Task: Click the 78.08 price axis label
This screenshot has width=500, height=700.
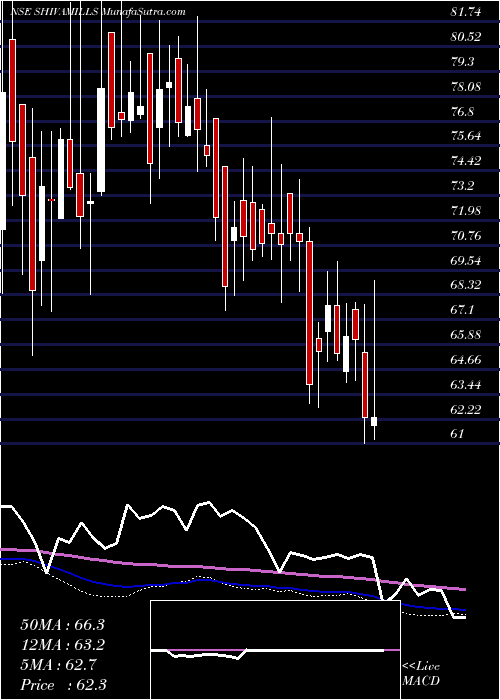Action: click(x=466, y=87)
